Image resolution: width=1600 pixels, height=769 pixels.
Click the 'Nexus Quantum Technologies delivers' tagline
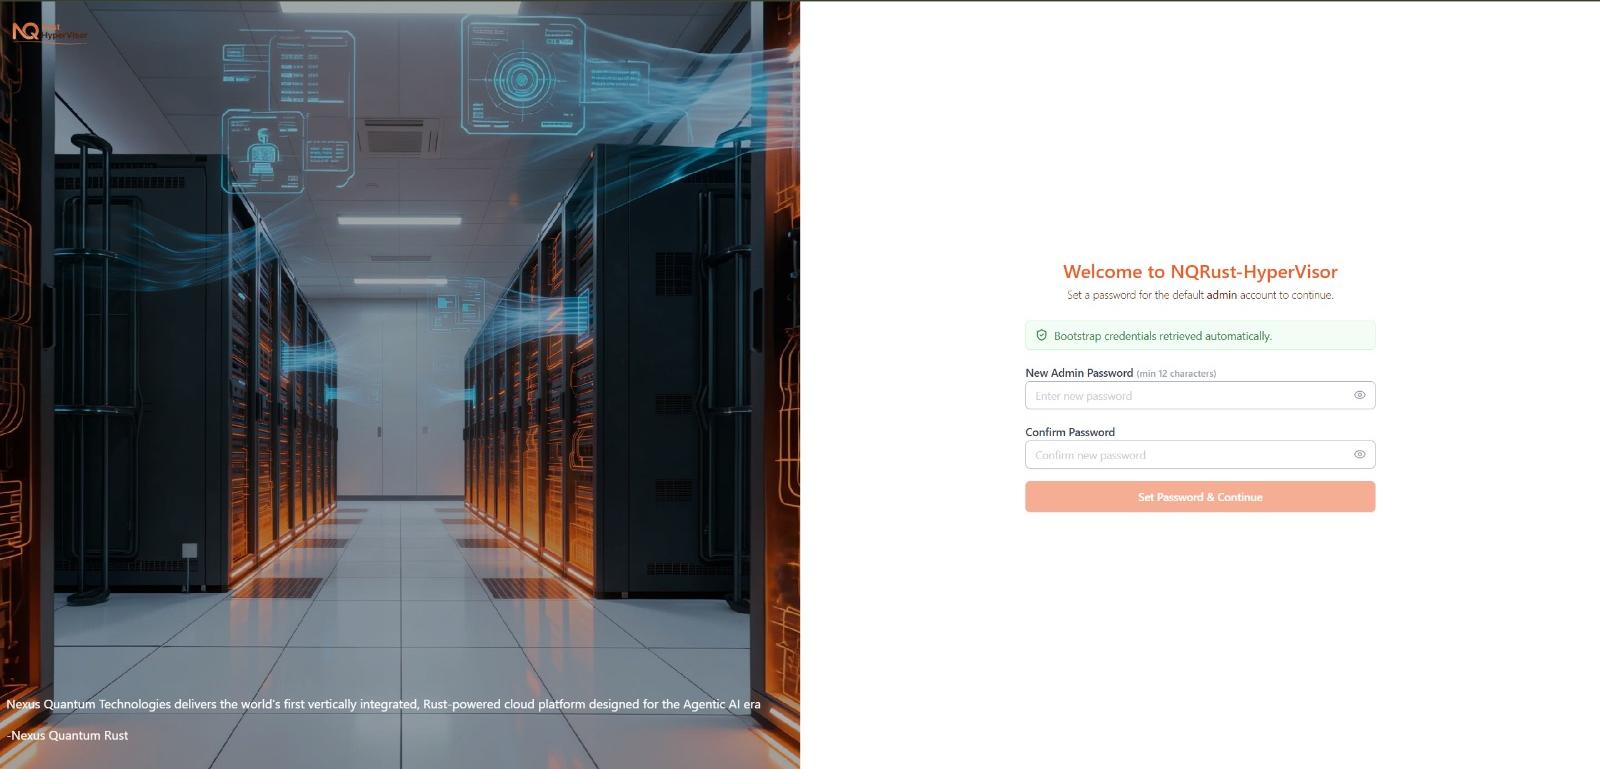(383, 704)
